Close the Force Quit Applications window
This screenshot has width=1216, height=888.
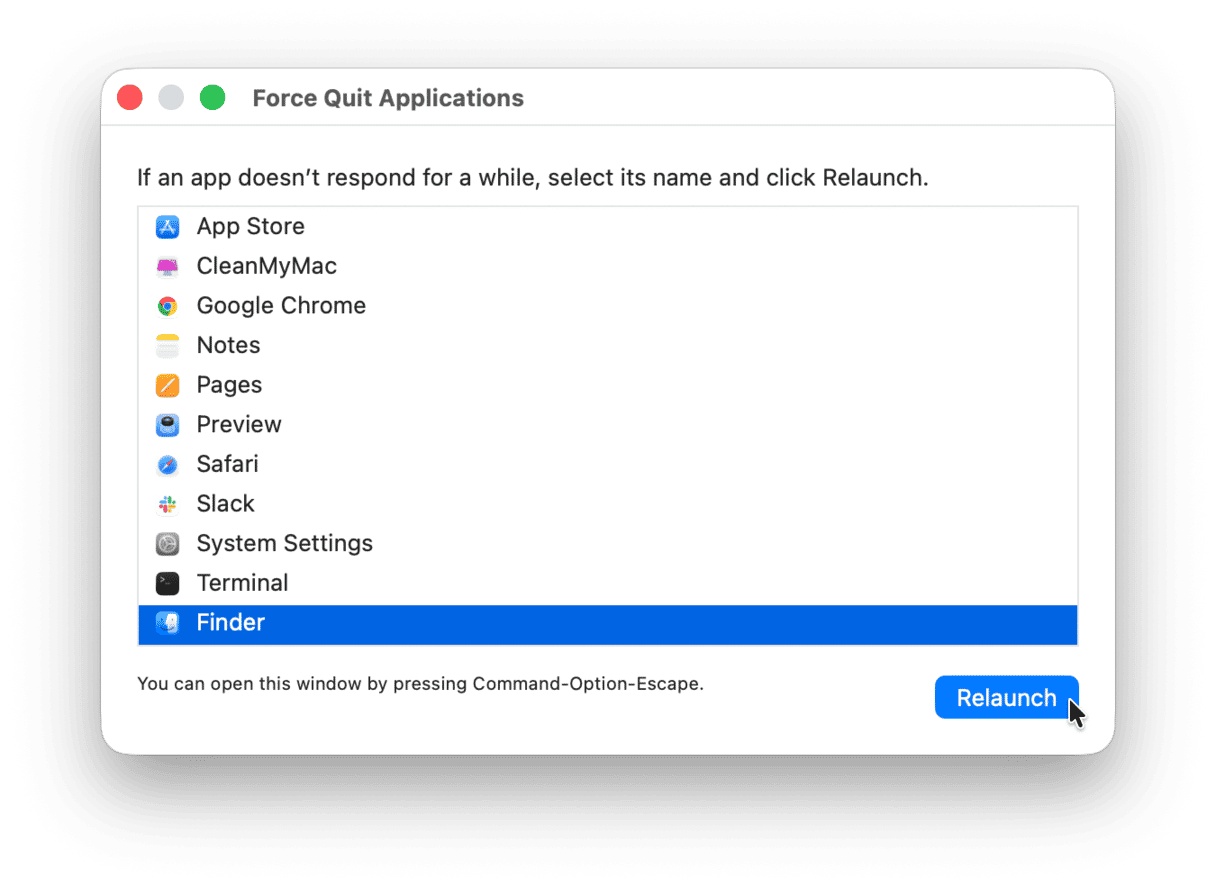tap(130, 98)
